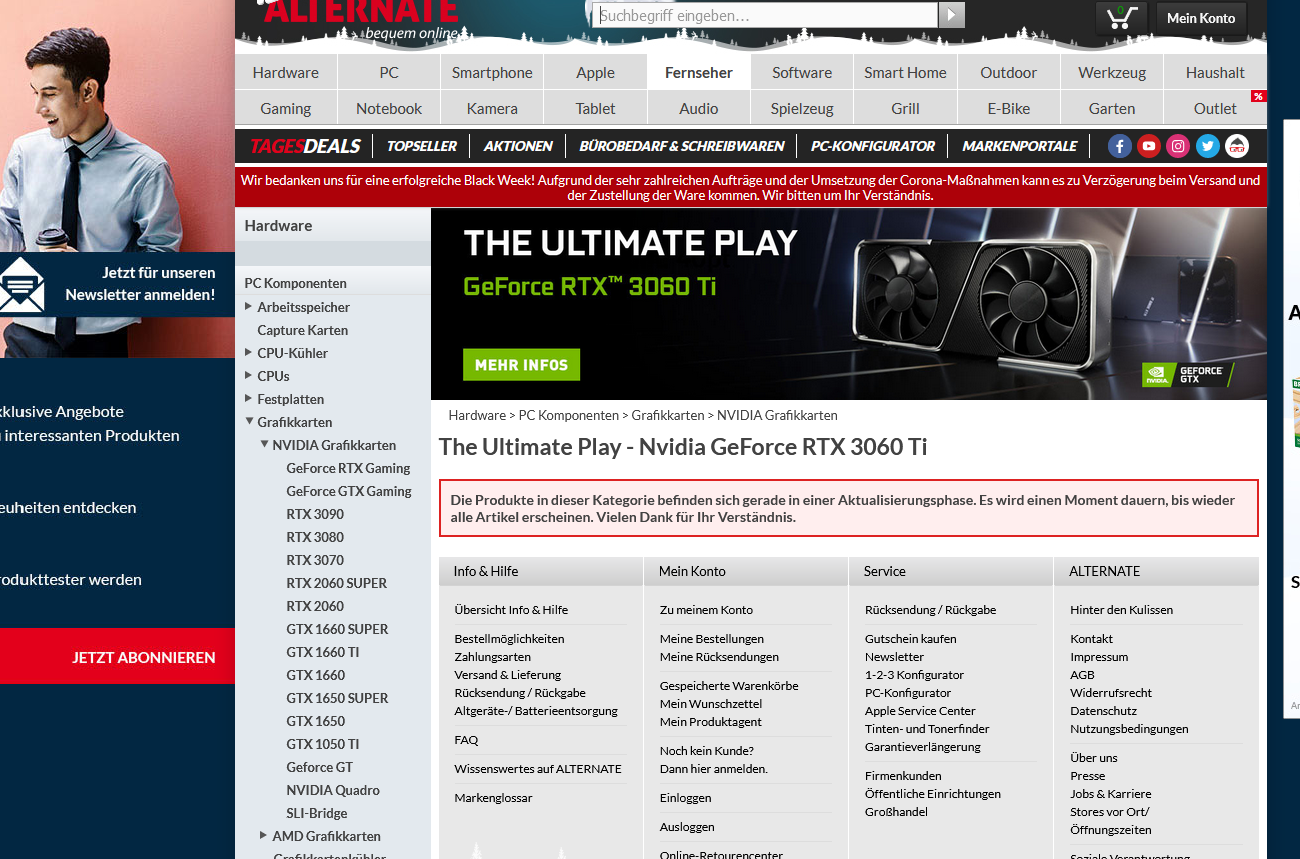The width and height of the screenshot is (1300, 859).
Task: Collapse the NVIDIA Grafikkarten subtree
Action: (x=264, y=444)
